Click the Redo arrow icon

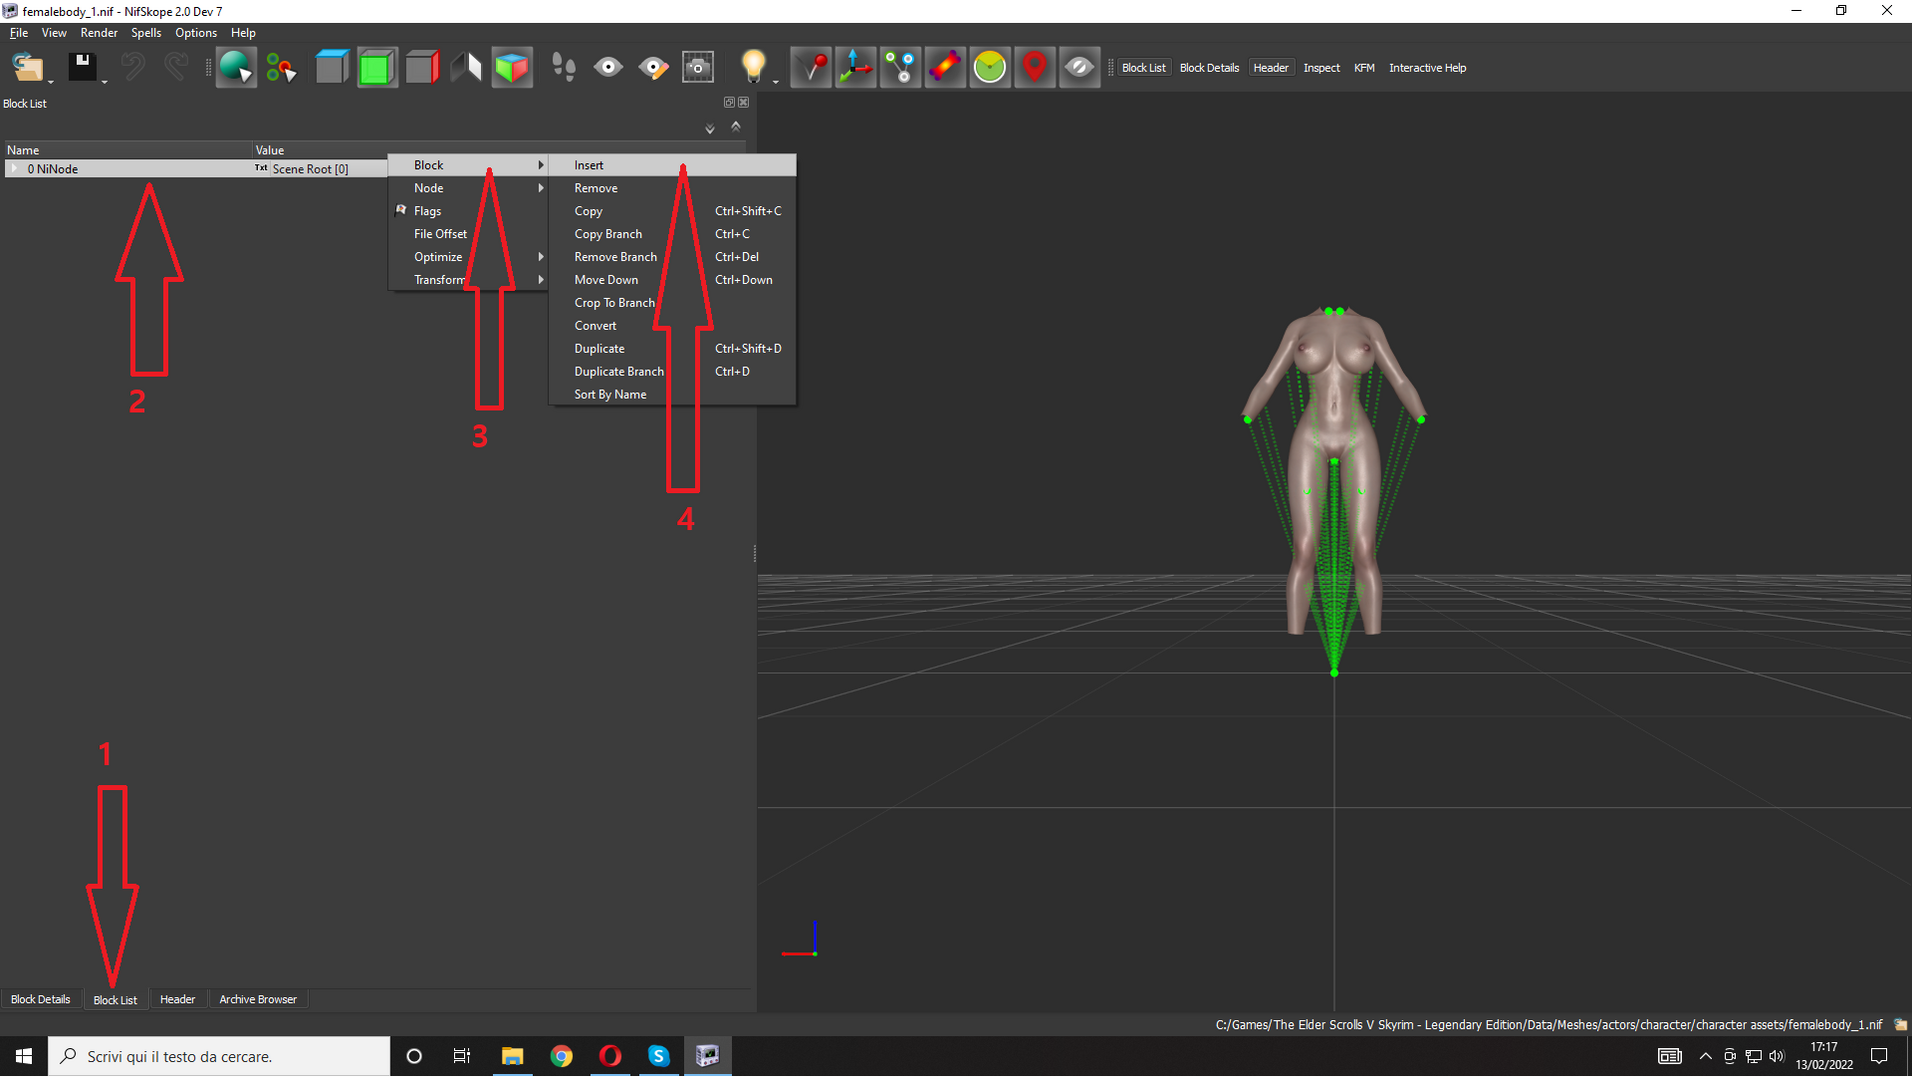[x=176, y=67]
